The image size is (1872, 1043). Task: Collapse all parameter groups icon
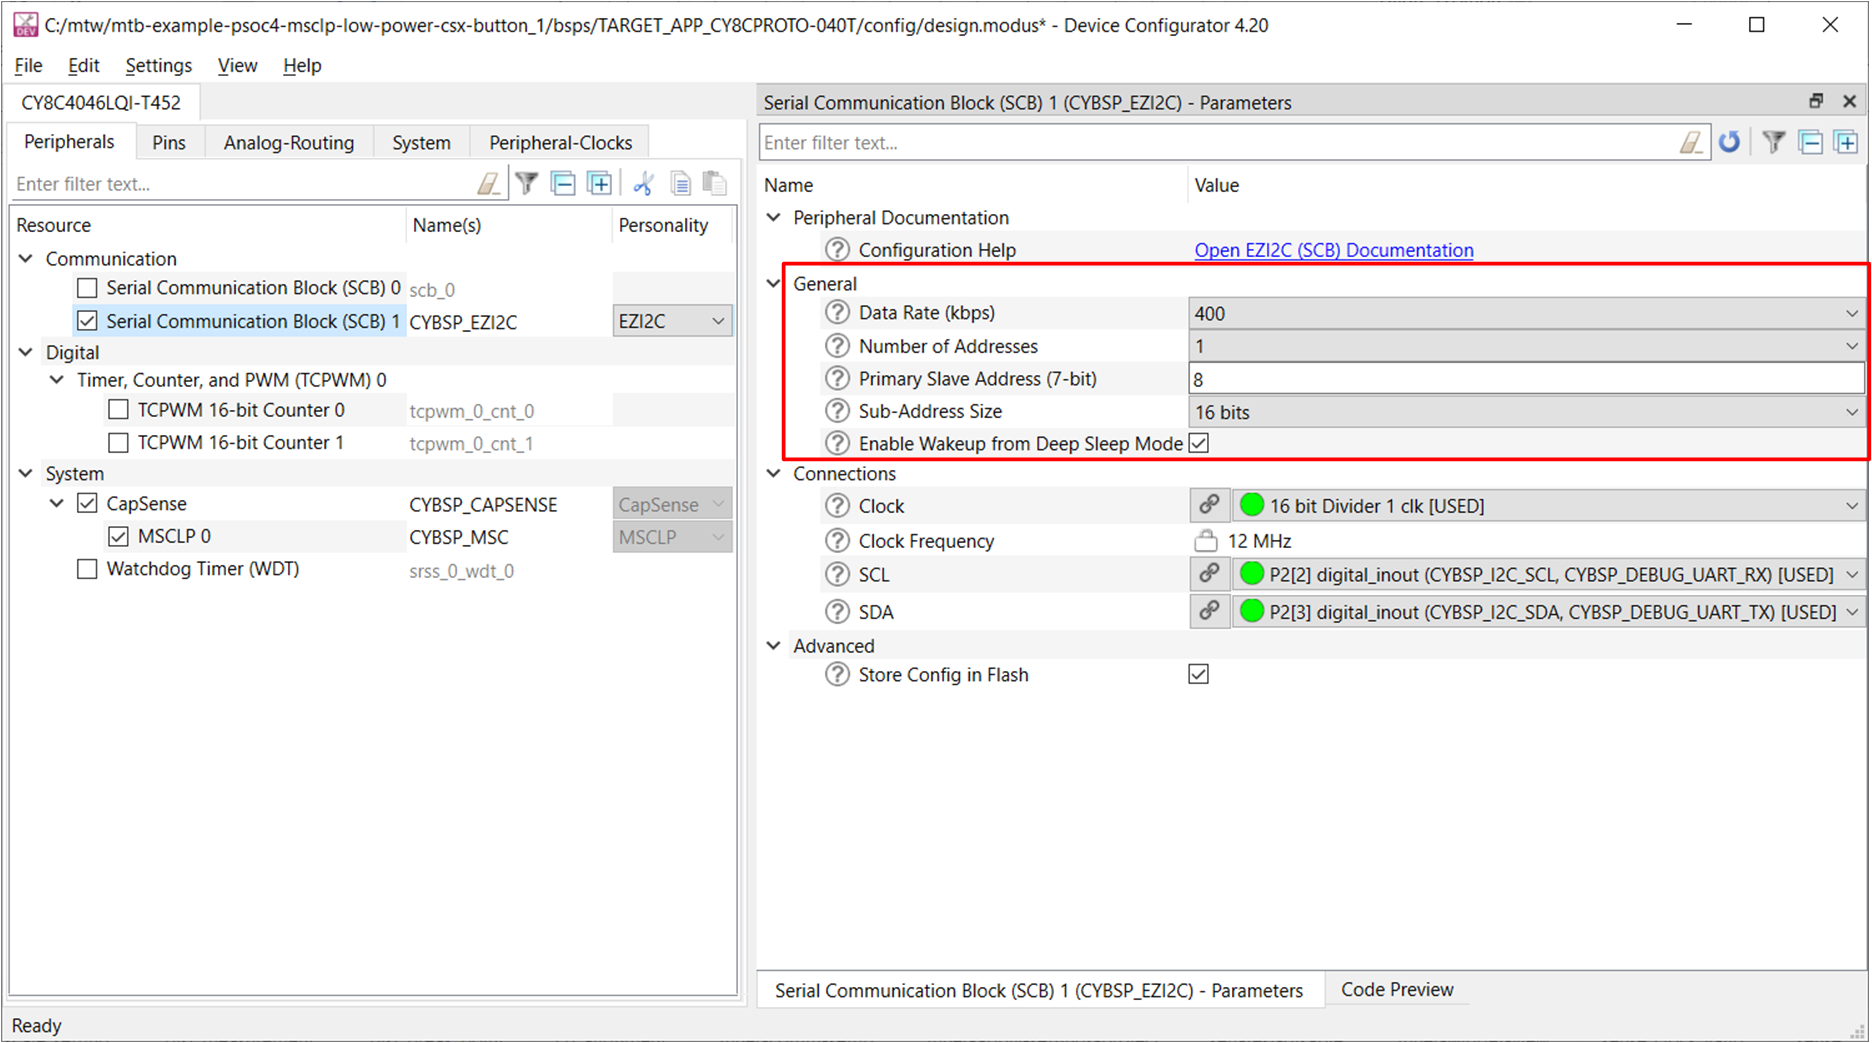(x=1810, y=142)
